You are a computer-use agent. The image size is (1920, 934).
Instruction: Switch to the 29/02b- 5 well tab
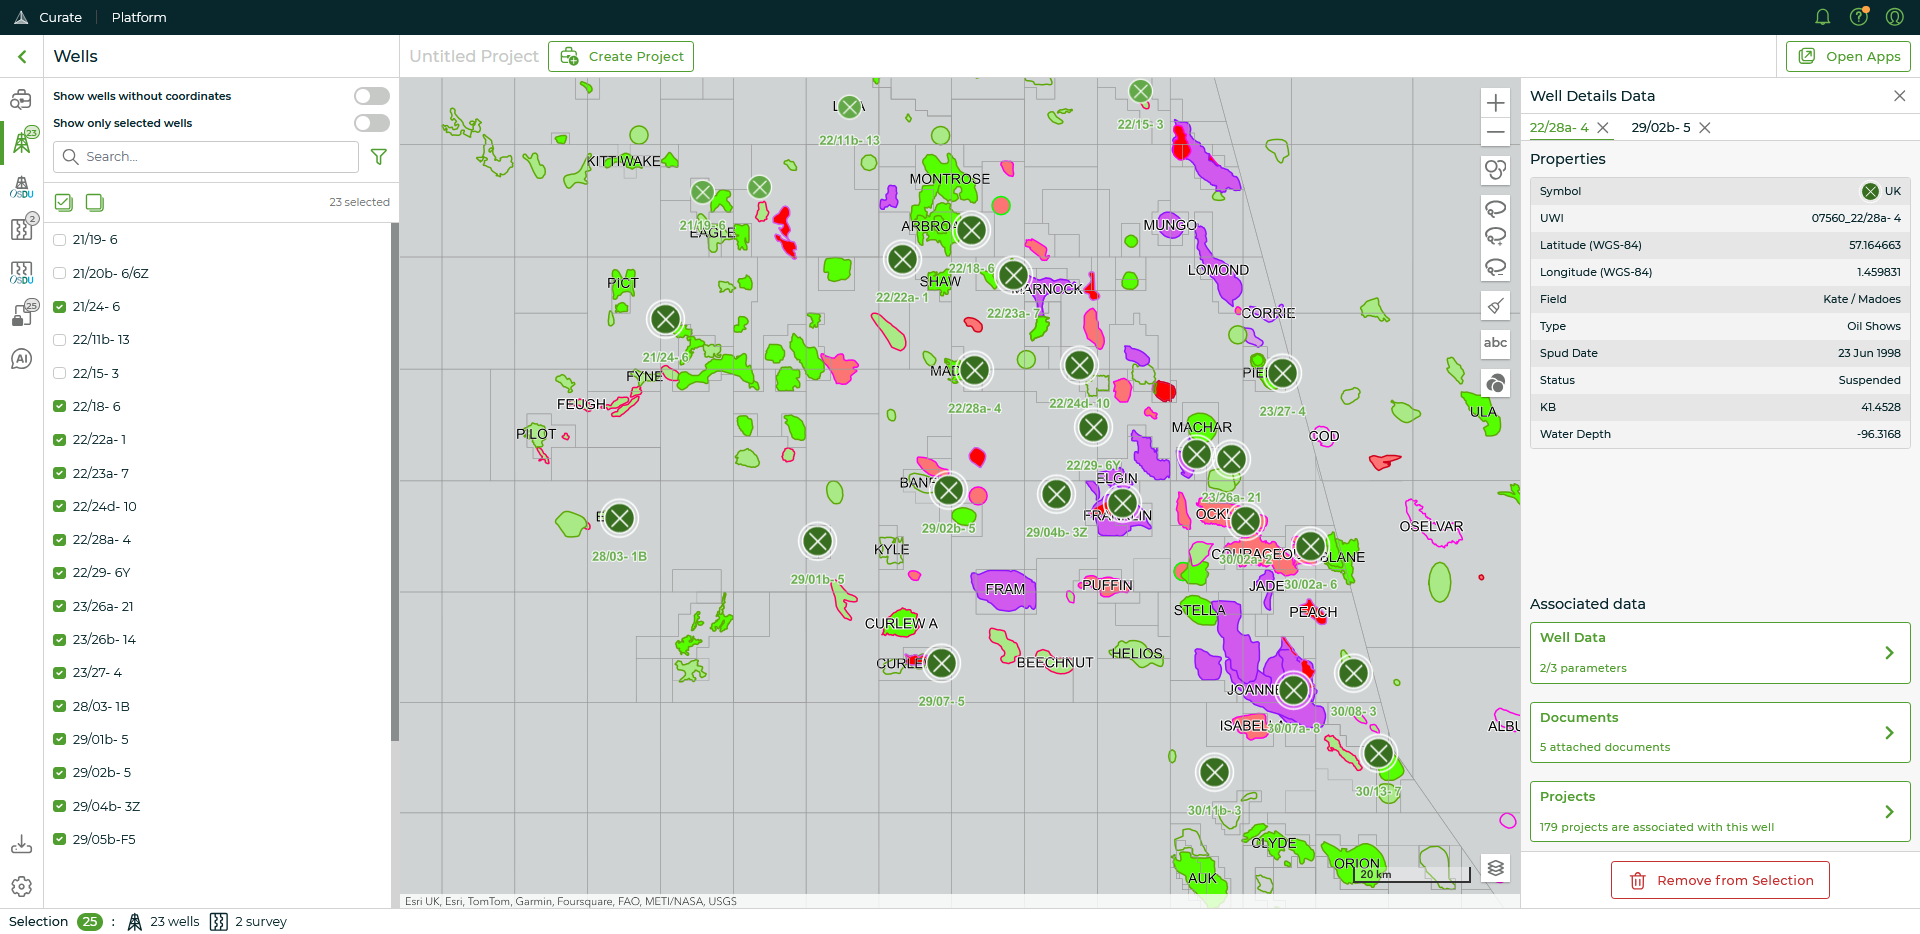(1661, 128)
